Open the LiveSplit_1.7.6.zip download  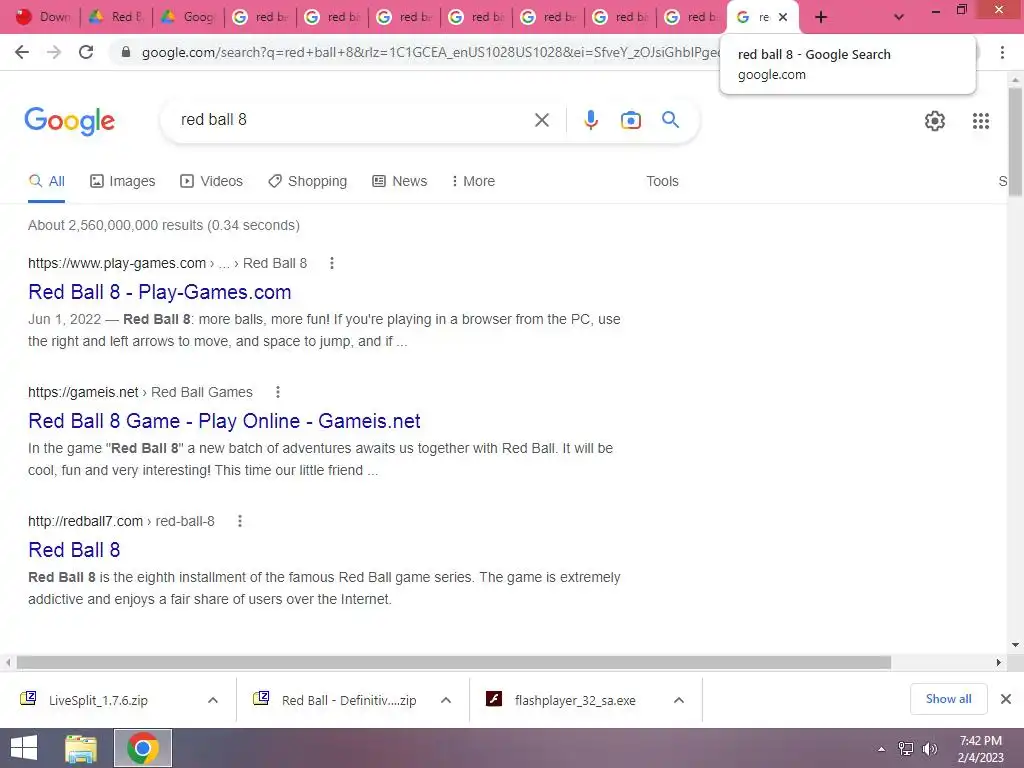99,700
